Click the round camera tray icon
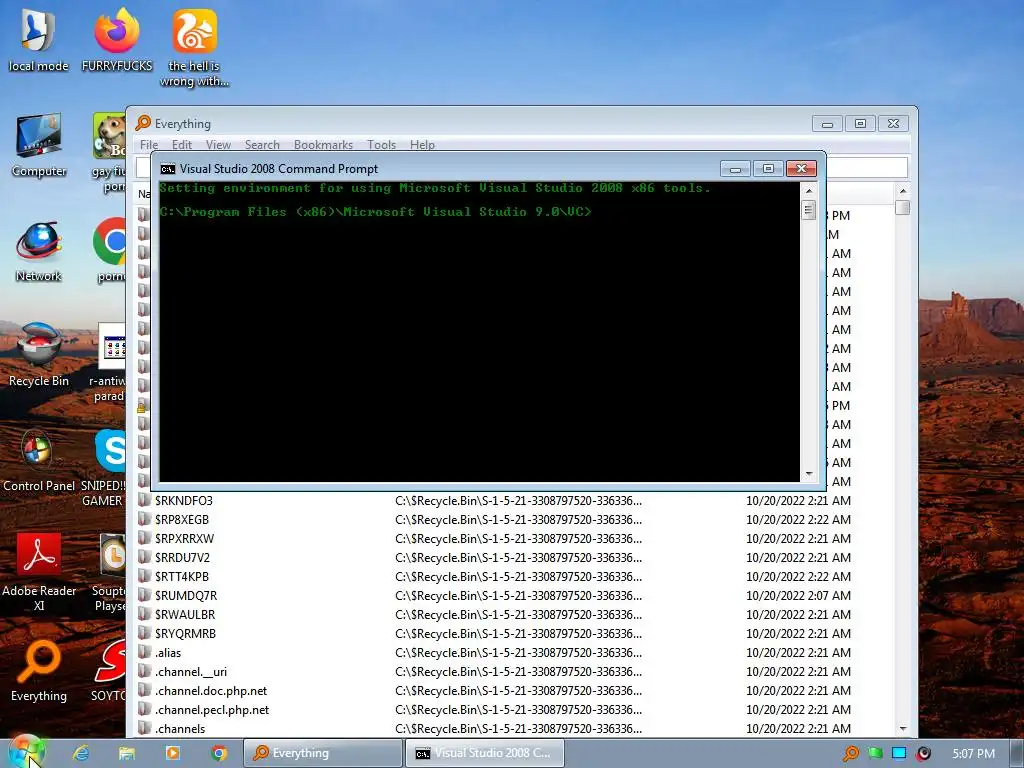The image size is (1024, 768). point(923,754)
